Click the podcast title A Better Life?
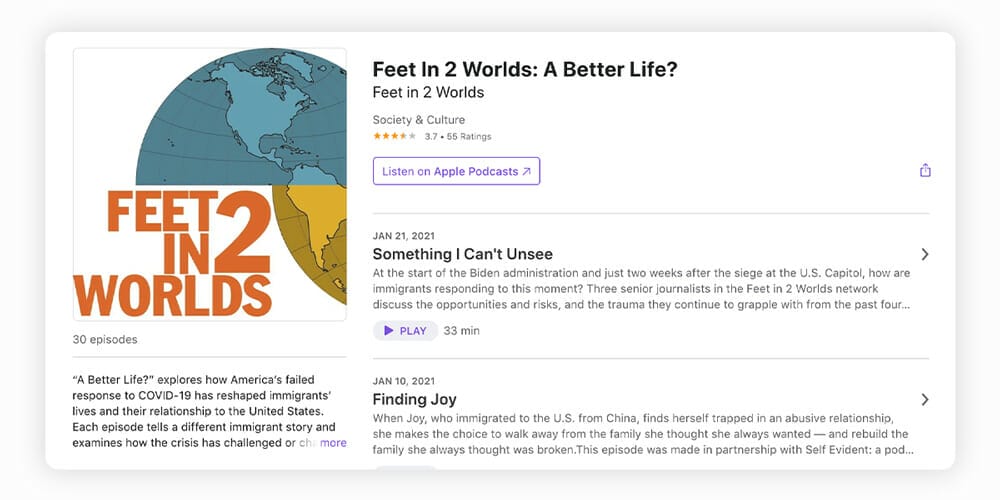This screenshot has height=500, width=1000. tap(525, 70)
